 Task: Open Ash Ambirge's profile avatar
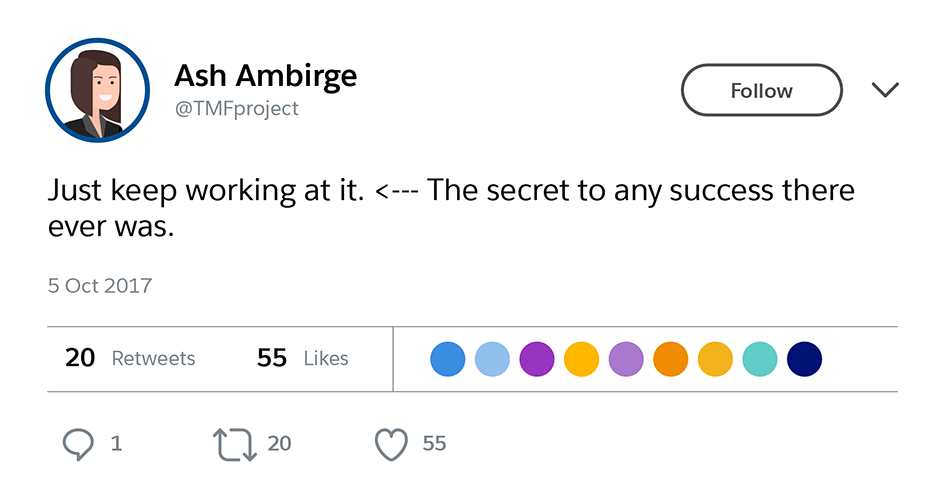tap(97, 91)
